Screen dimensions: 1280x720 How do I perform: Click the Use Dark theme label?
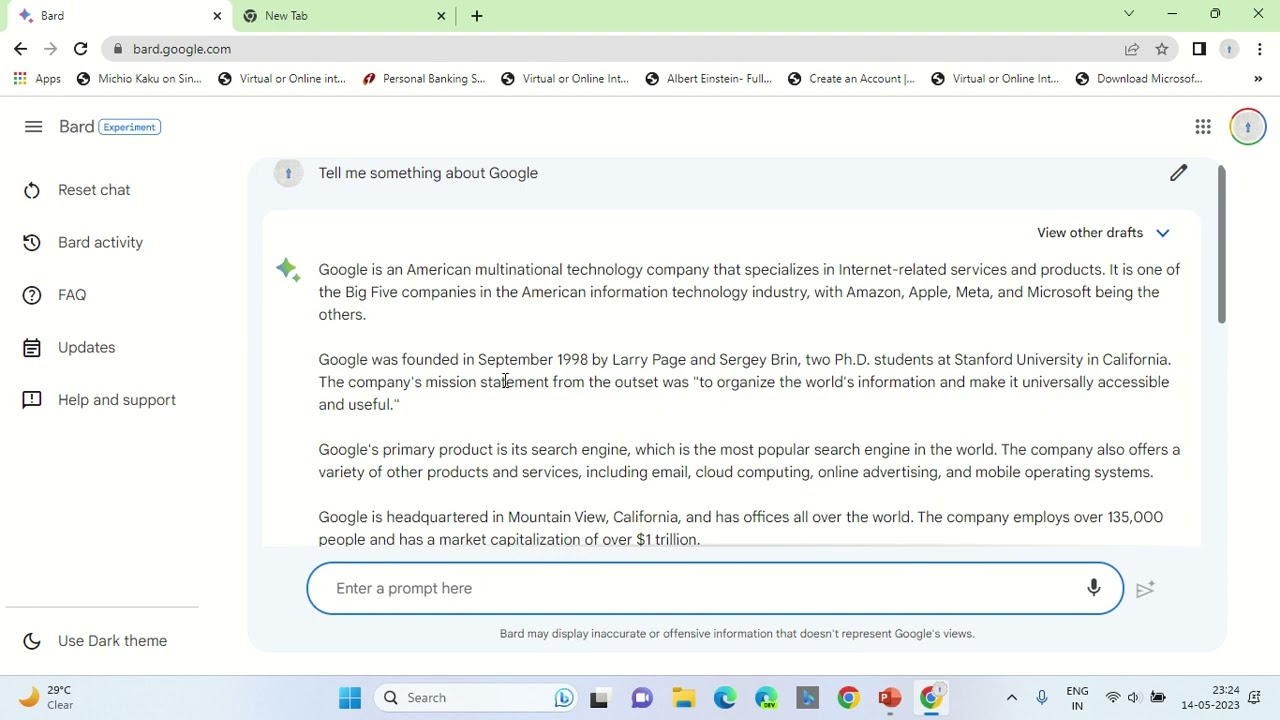(112, 641)
